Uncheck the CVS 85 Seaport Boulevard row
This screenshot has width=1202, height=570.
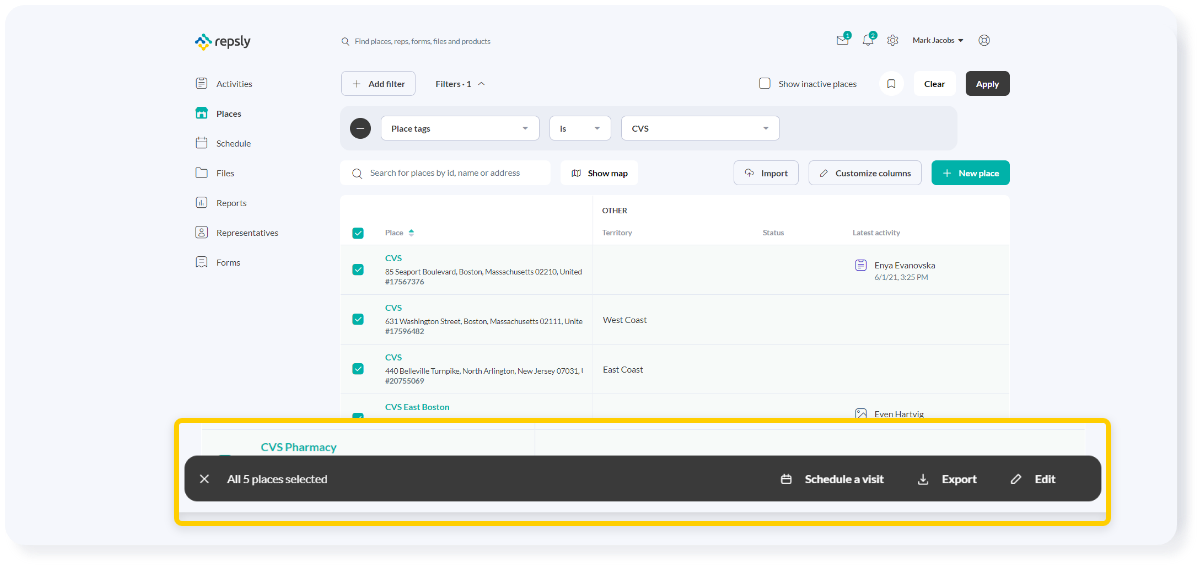tap(358, 270)
